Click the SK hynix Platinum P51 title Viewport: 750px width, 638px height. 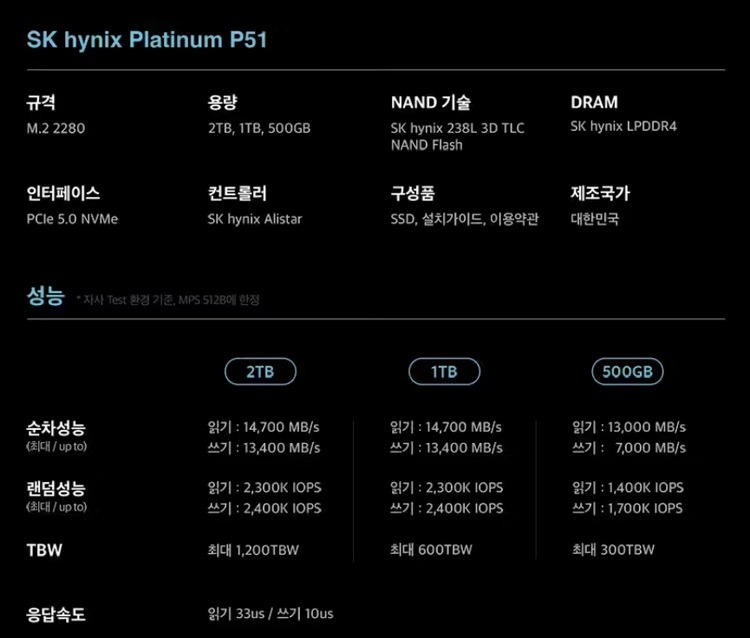[147, 41]
